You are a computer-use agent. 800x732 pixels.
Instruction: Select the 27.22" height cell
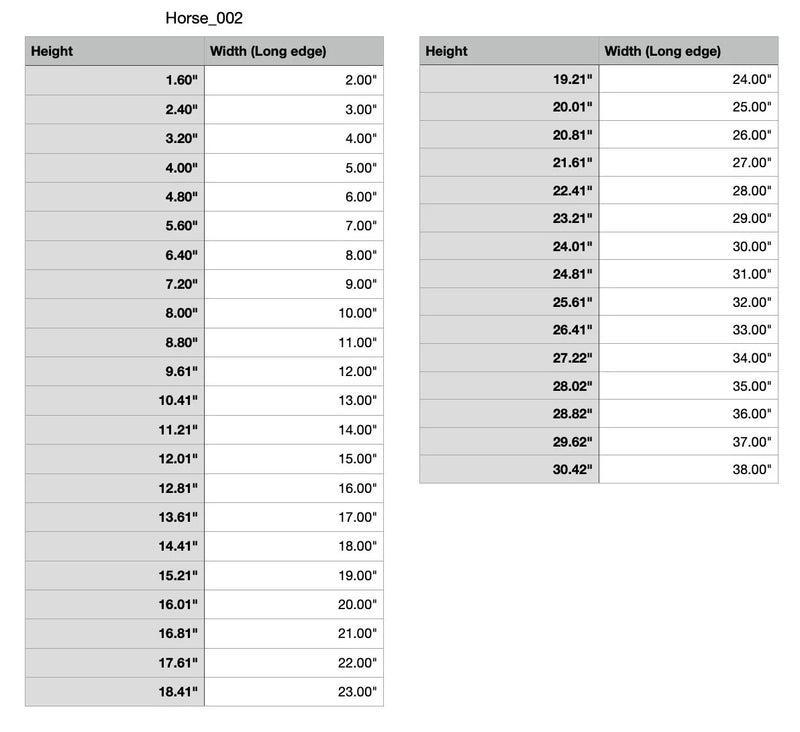click(x=509, y=358)
